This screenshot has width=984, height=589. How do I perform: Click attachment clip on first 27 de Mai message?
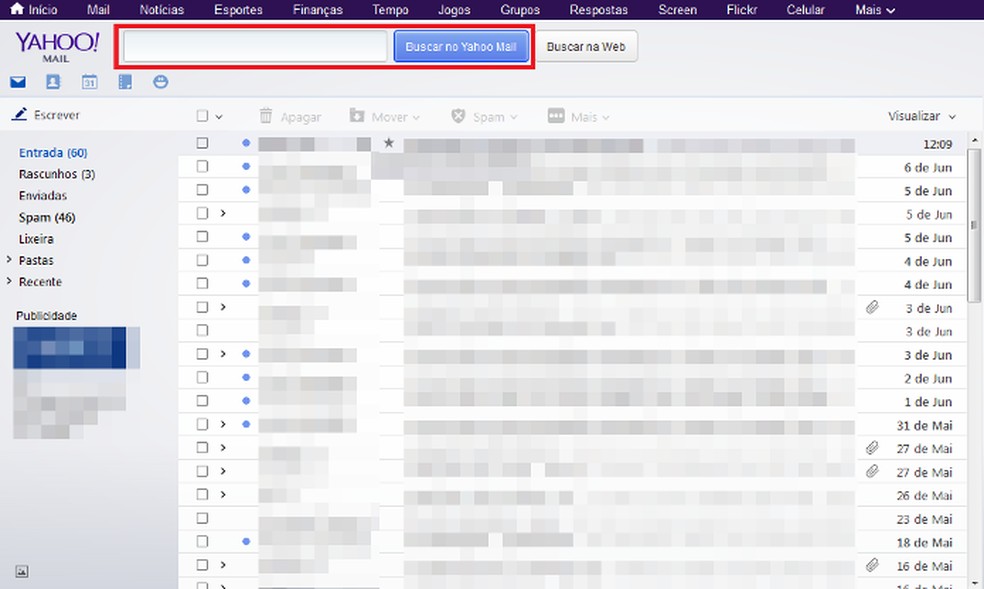click(x=872, y=448)
